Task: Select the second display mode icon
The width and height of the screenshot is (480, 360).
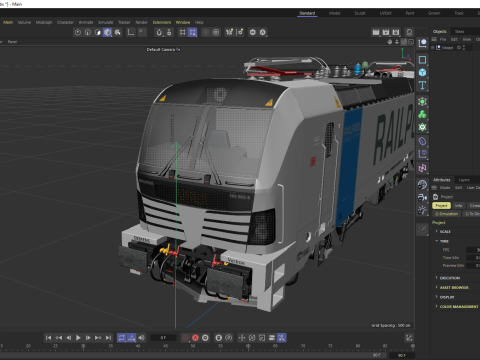Action: tap(88, 32)
